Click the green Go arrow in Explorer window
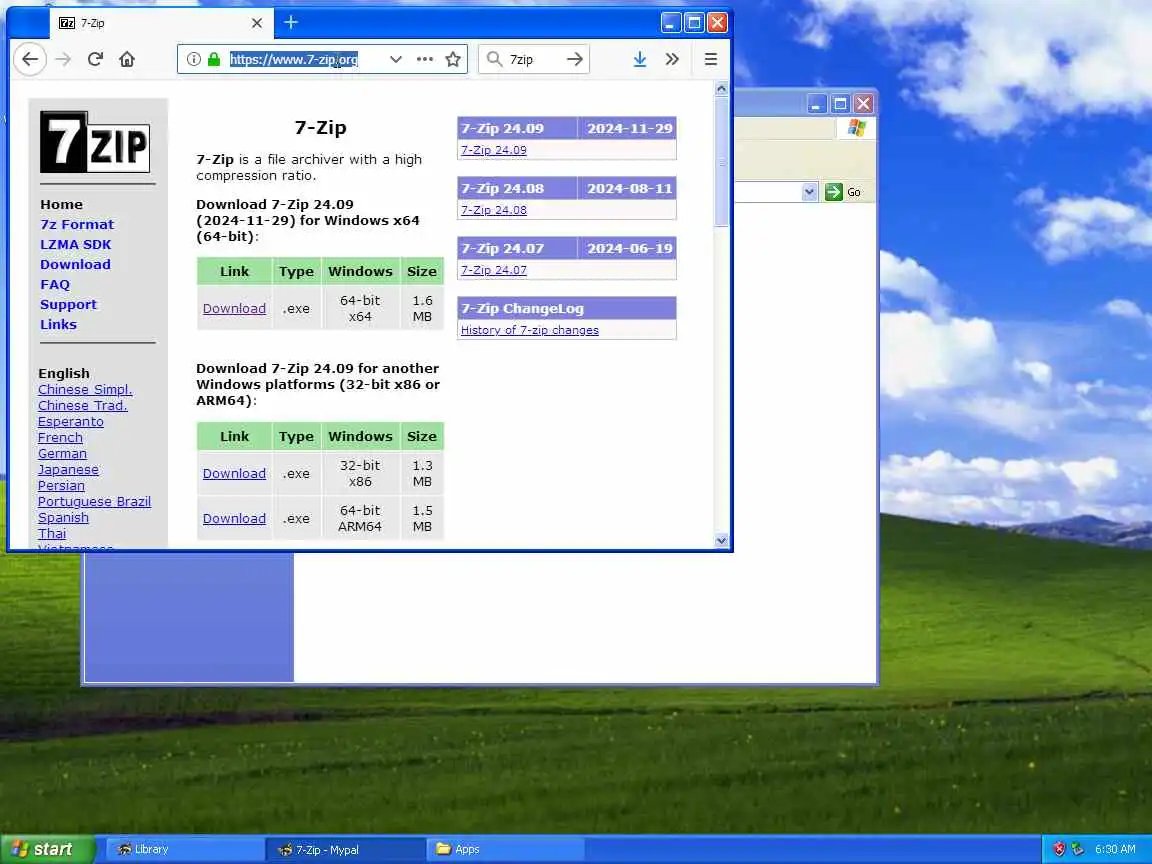Viewport: 1152px width, 864px height. [833, 192]
